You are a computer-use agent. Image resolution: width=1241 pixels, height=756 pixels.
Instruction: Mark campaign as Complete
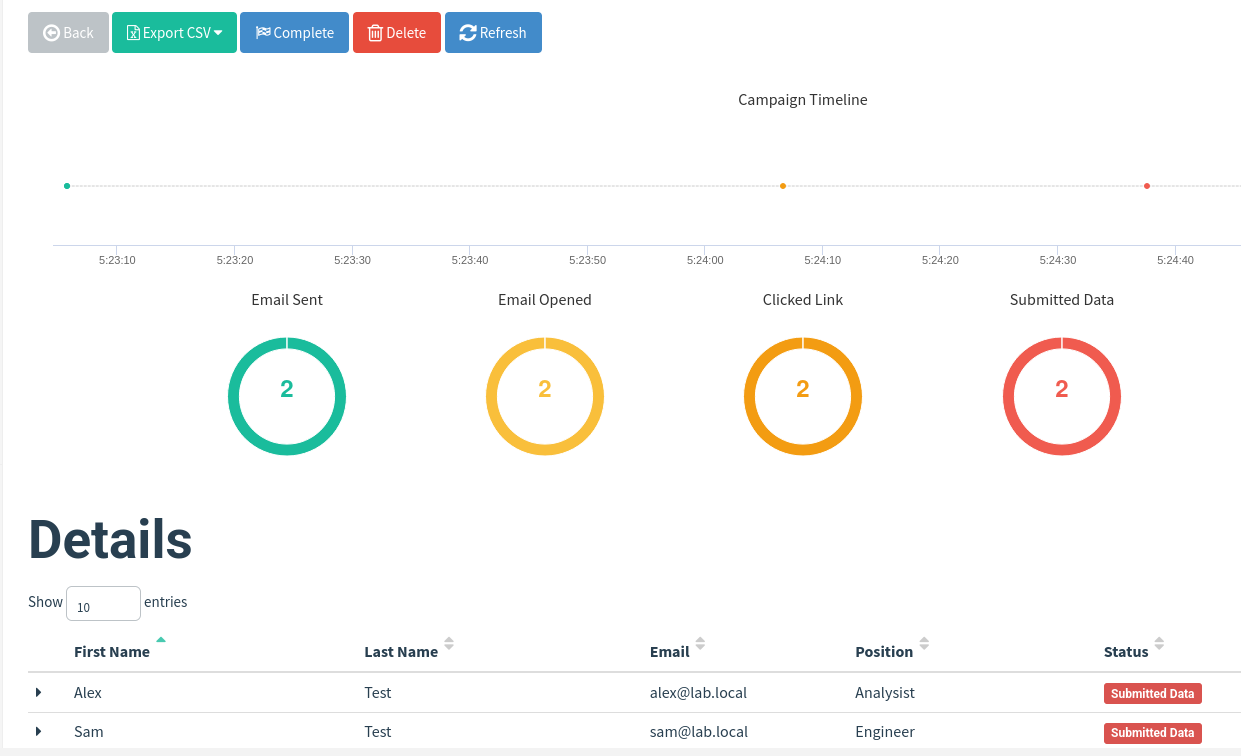point(294,33)
